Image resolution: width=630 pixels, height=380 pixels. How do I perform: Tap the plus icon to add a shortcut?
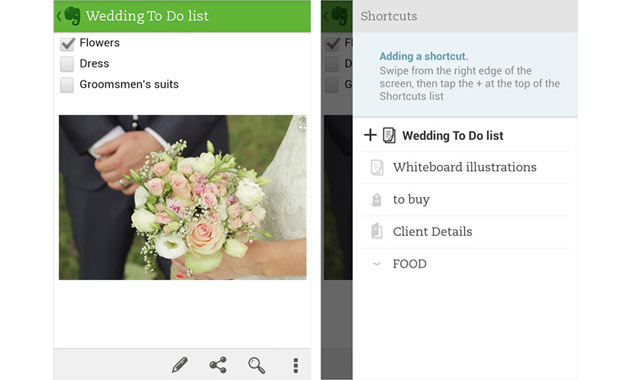click(370, 135)
